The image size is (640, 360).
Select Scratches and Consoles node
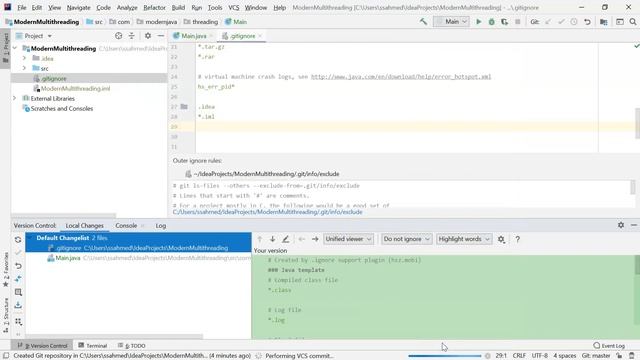(62, 109)
